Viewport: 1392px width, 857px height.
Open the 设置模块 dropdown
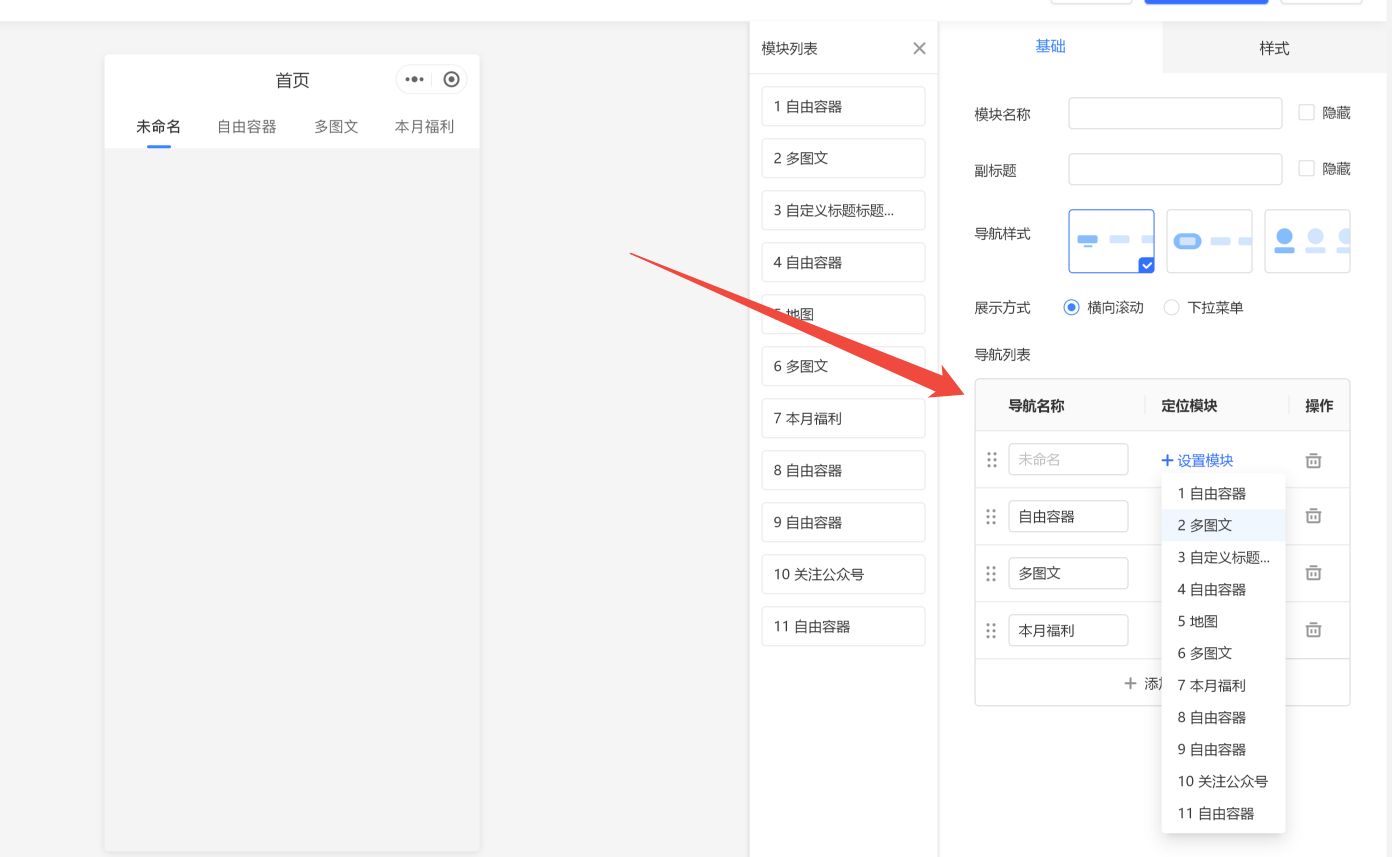1197,461
